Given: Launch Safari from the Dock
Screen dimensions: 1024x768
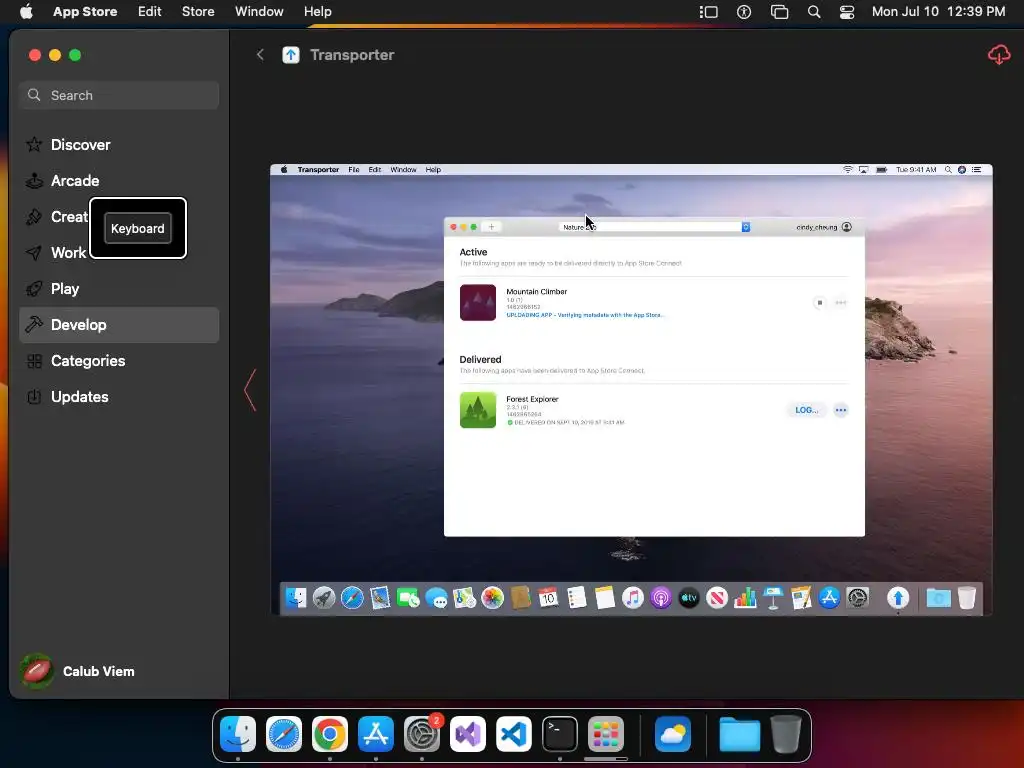Looking at the screenshot, I should point(283,734).
